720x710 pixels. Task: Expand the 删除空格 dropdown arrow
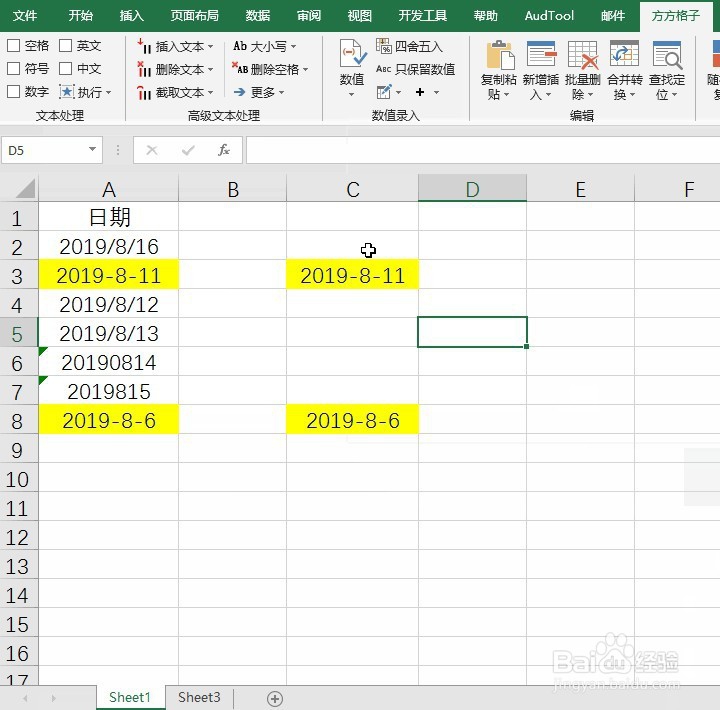[x=305, y=69]
